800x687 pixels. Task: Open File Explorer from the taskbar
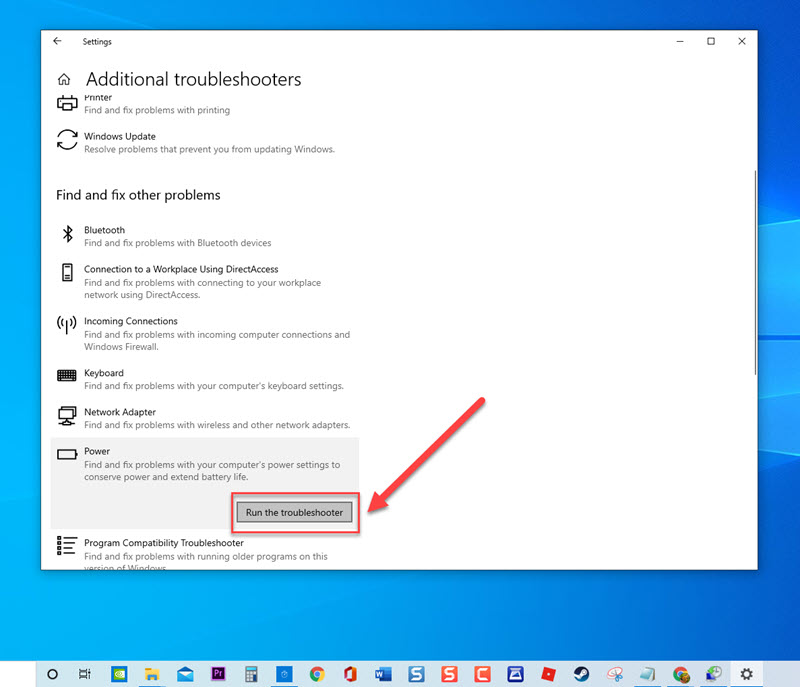pyautogui.click(x=151, y=674)
